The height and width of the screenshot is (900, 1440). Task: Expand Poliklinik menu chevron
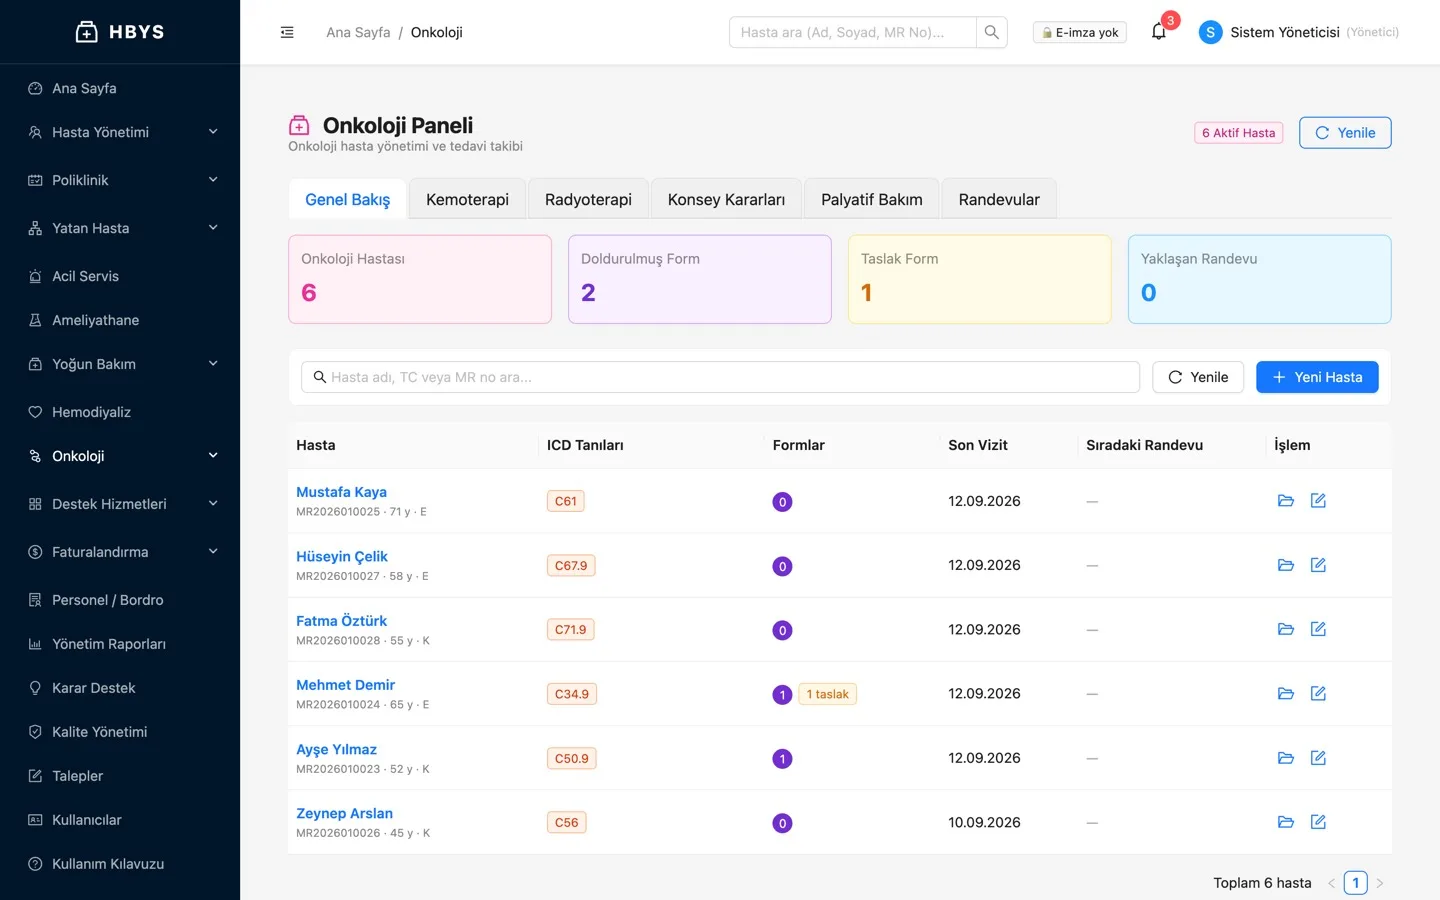pos(213,180)
